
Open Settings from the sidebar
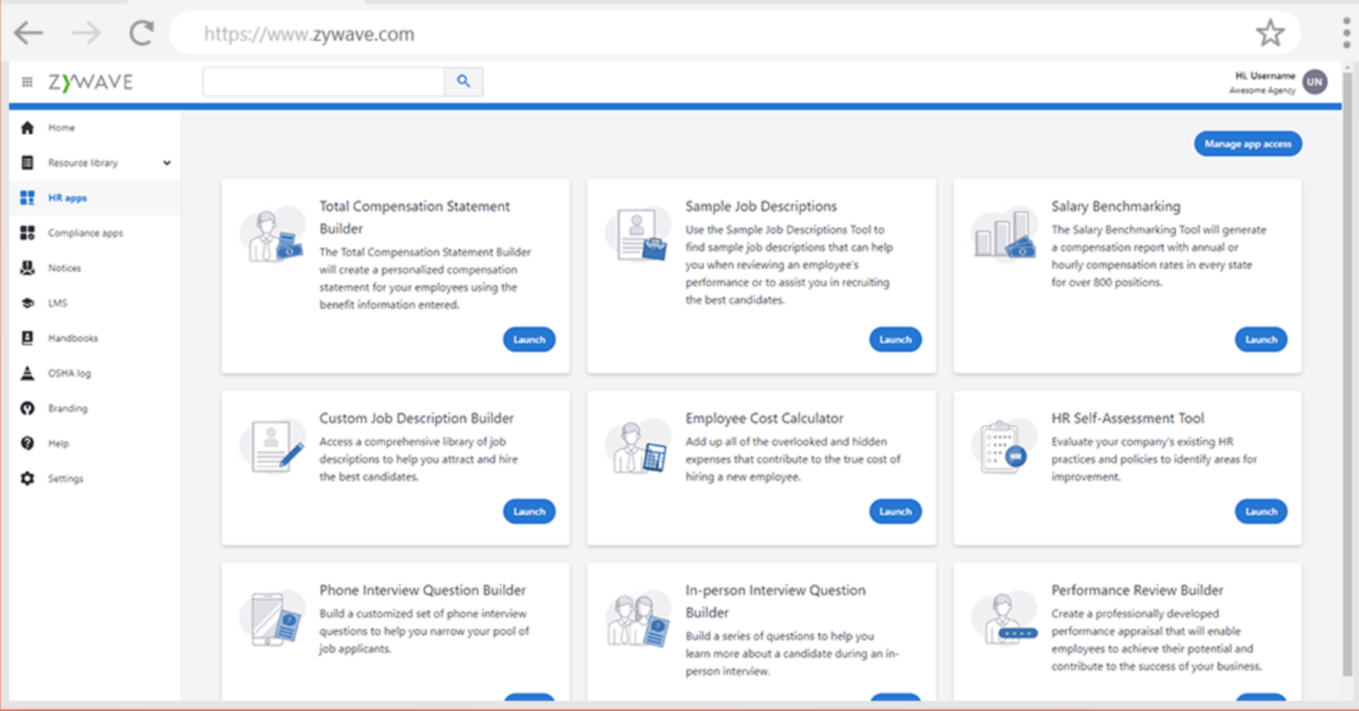coord(65,478)
